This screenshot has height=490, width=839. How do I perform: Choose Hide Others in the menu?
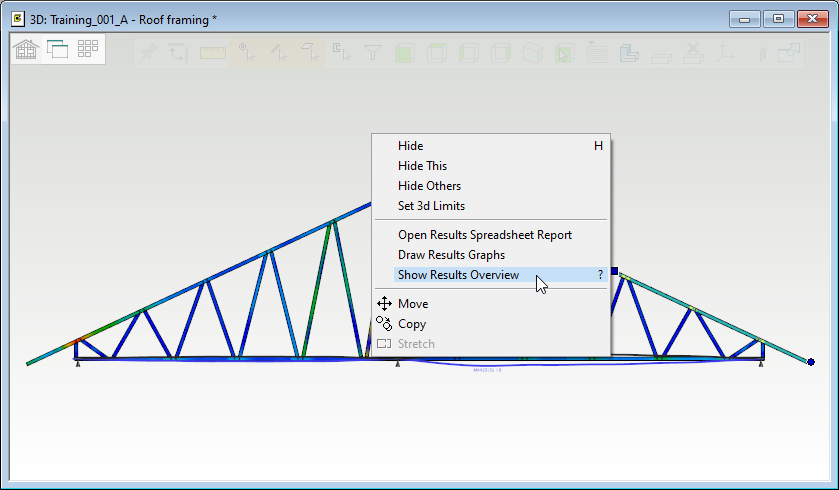click(x=429, y=186)
